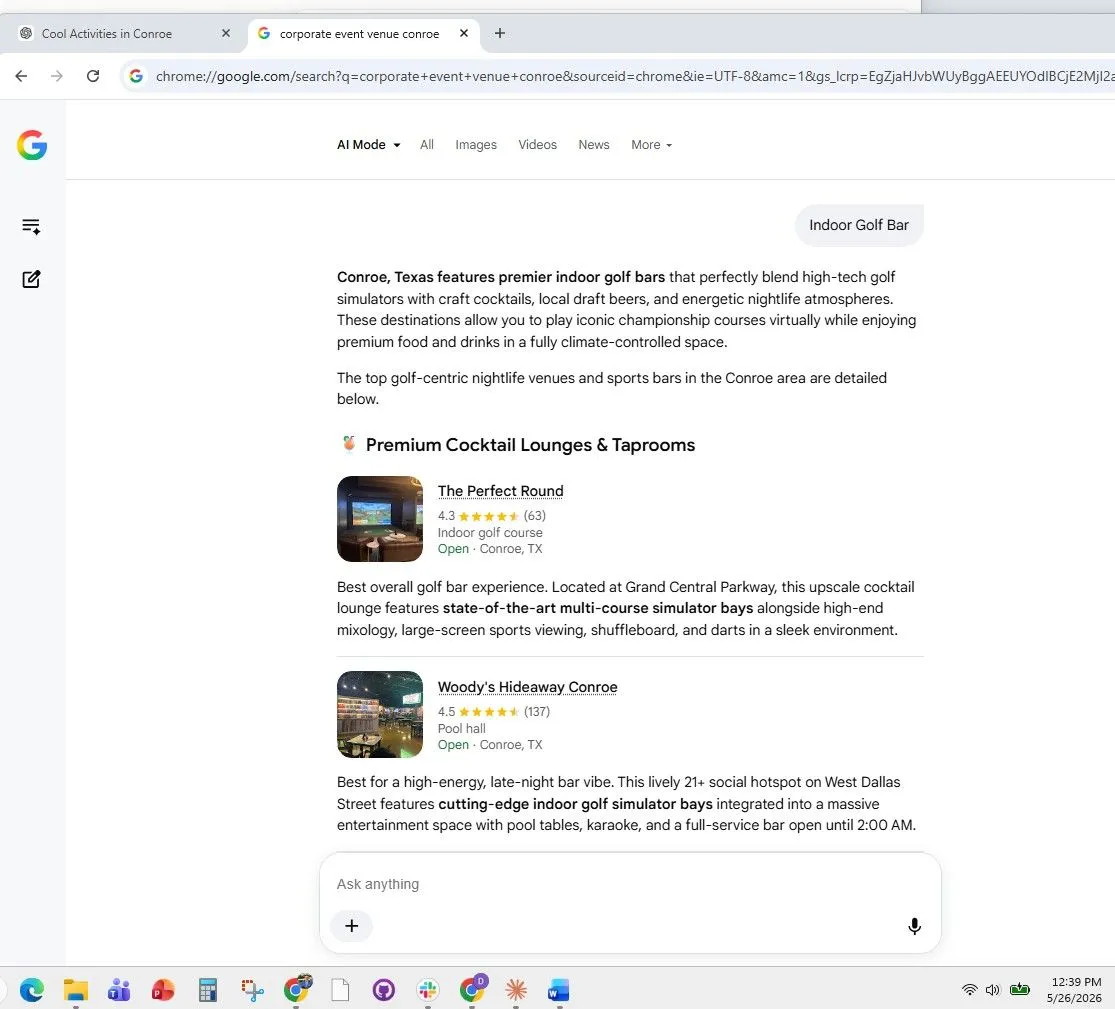Open AI Mode history list icon

point(31,226)
